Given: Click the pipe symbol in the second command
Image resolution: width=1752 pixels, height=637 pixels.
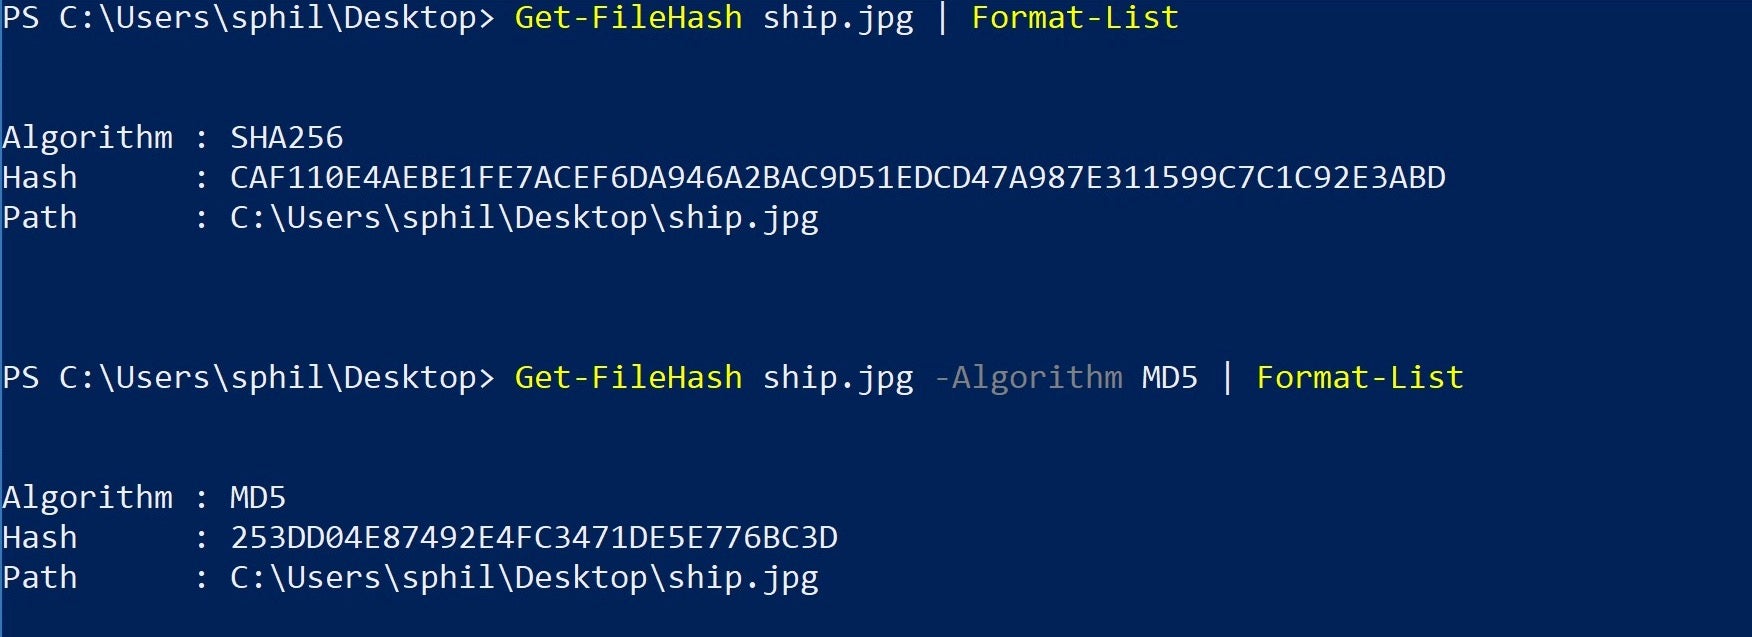Looking at the screenshot, I should pyautogui.click(x=1227, y=377).
